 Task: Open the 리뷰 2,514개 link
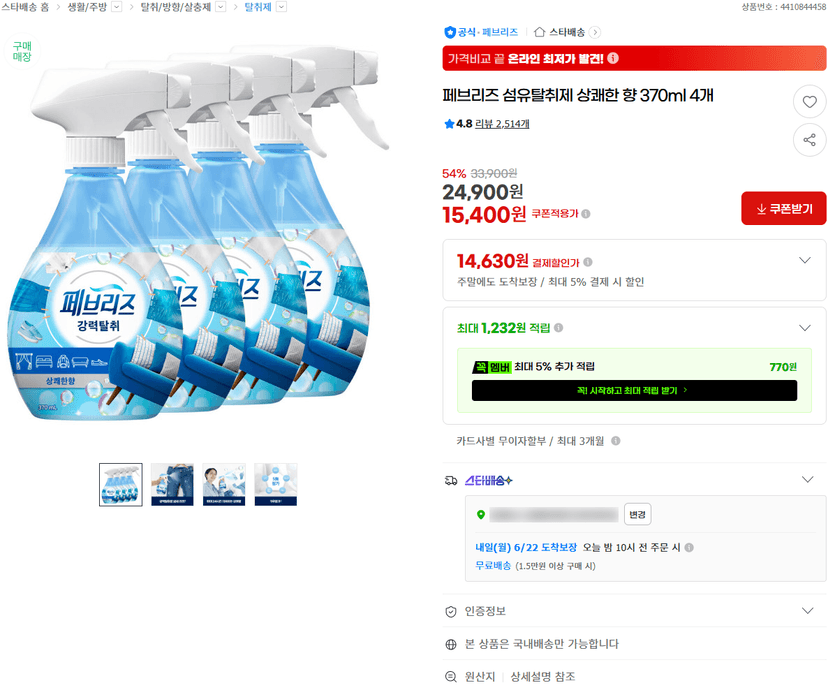(502, 124)
